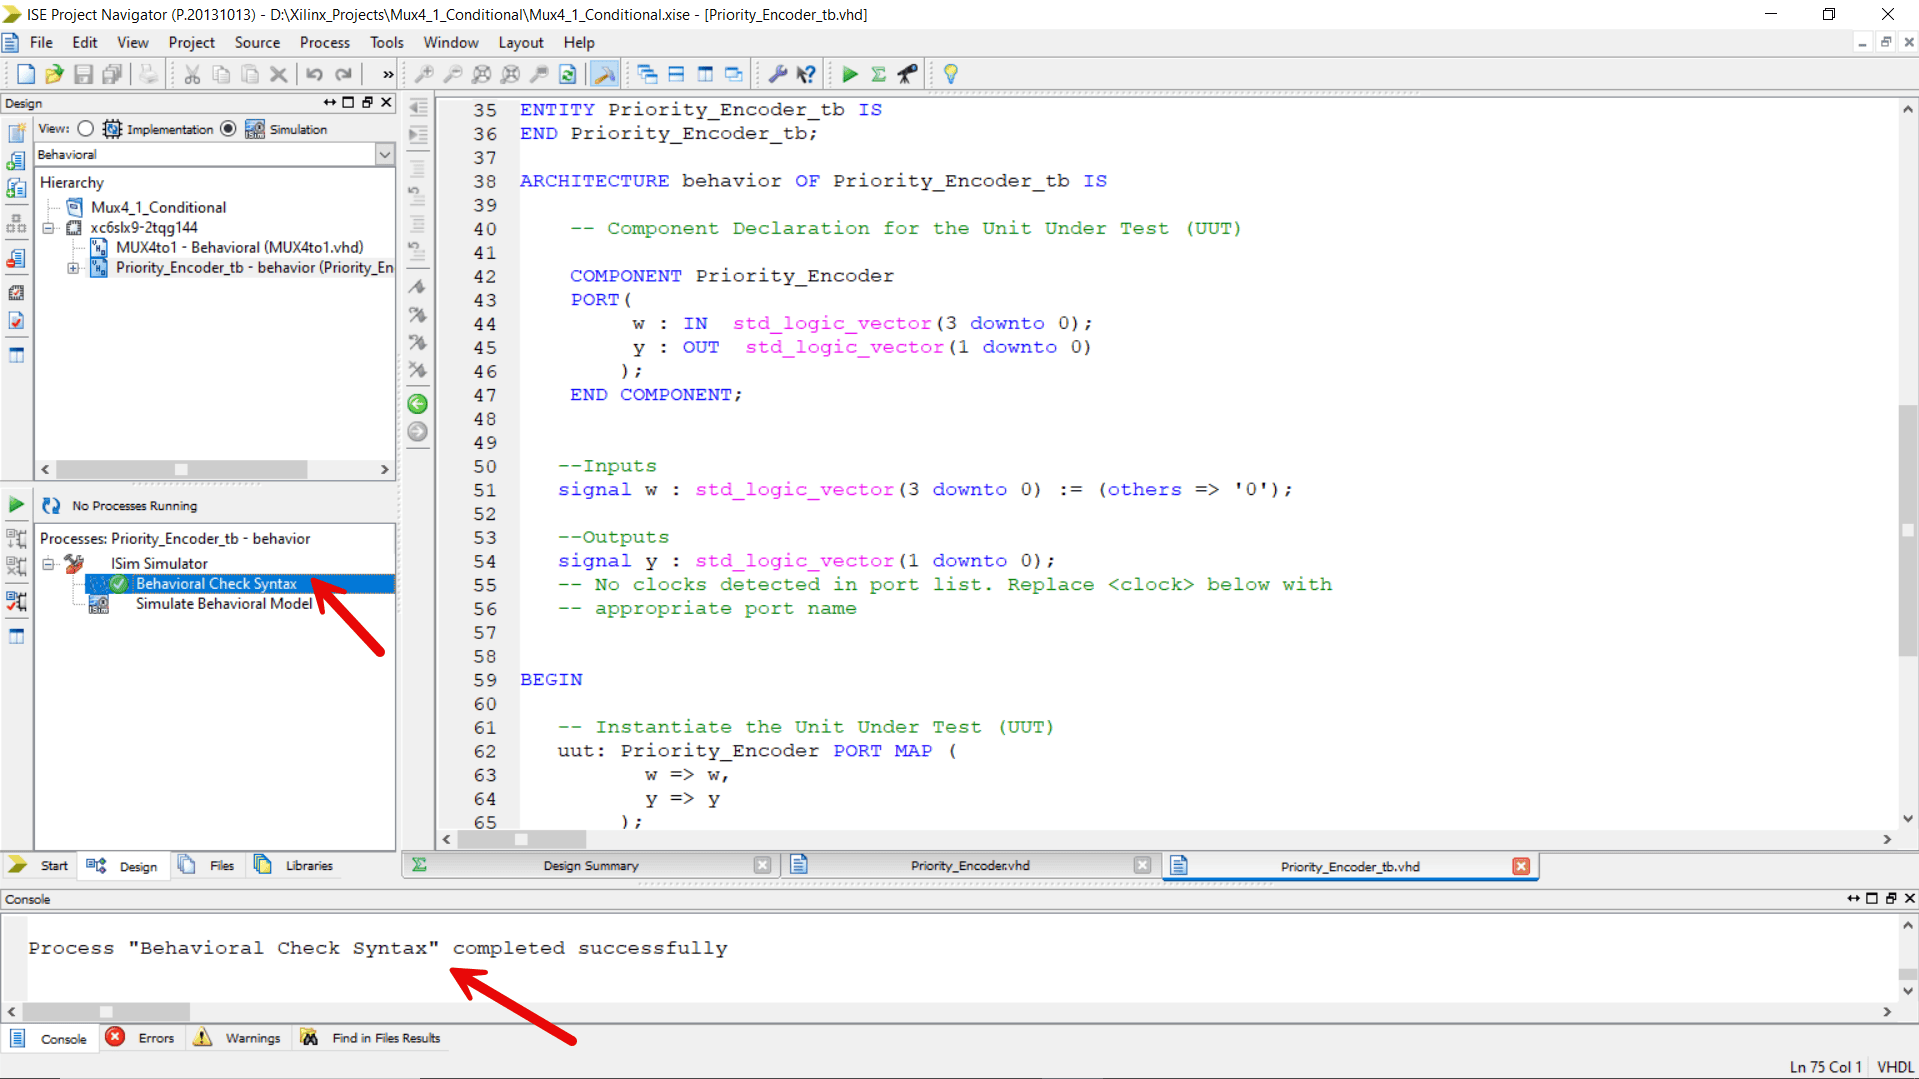Toggle the Behavioral Check Syntax process checkmark
The height and width of the screenshot is (1079, 1919).
click(x=119, y=583)
